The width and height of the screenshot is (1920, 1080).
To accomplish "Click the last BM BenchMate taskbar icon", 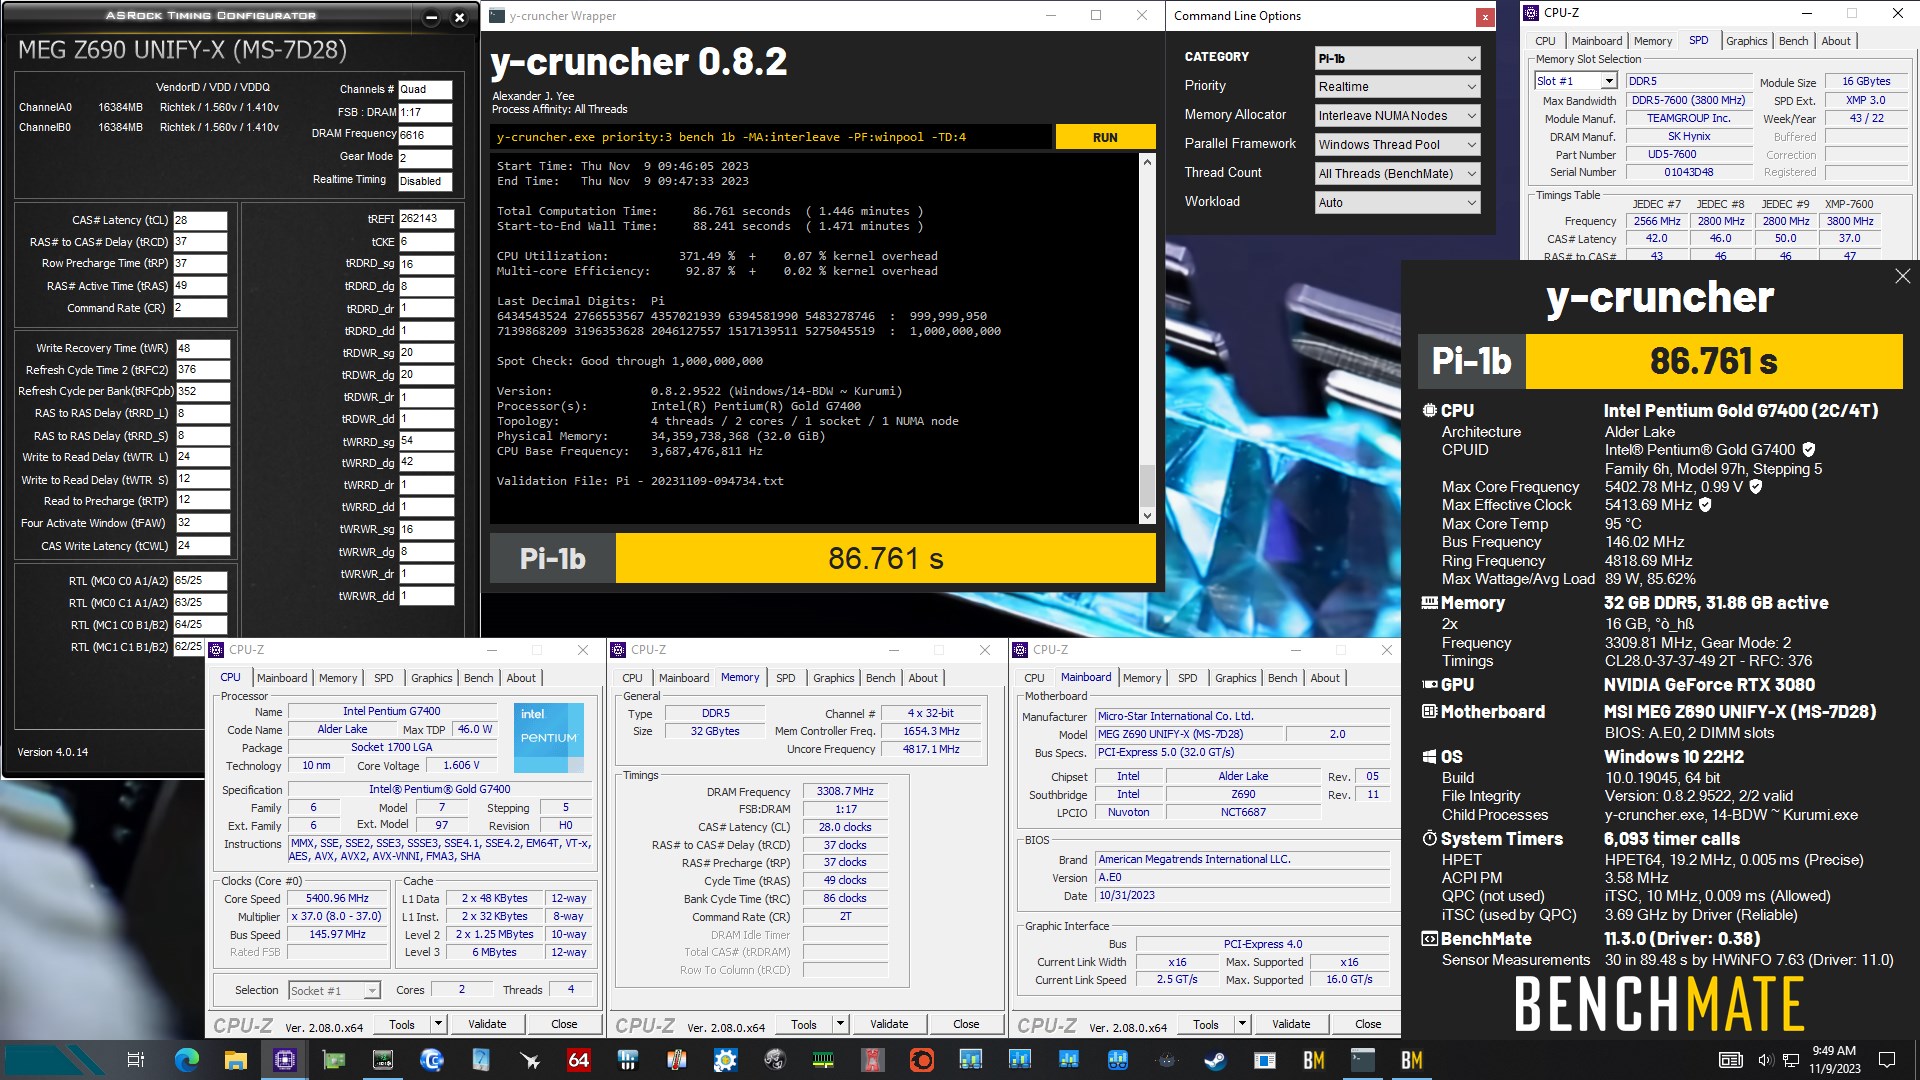I will click(x=1411, y=1060).
